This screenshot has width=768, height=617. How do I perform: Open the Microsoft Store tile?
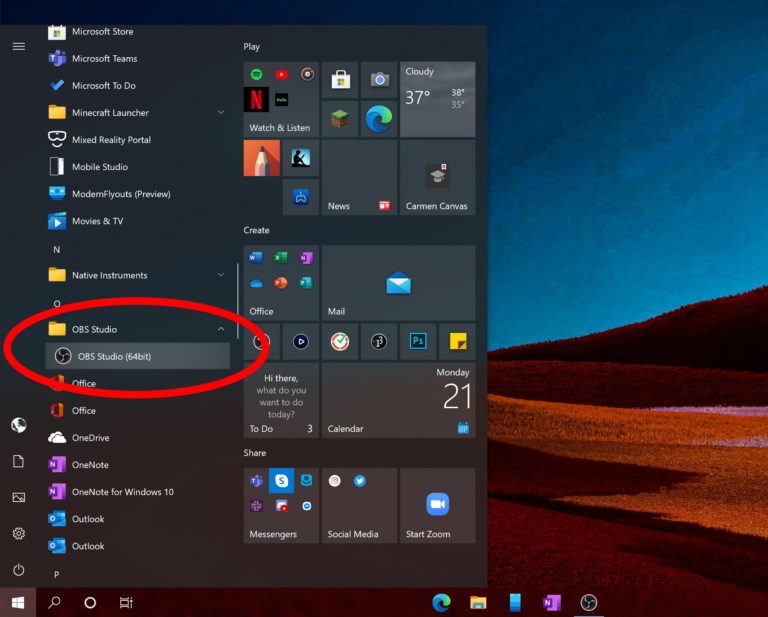coord(340,79)
